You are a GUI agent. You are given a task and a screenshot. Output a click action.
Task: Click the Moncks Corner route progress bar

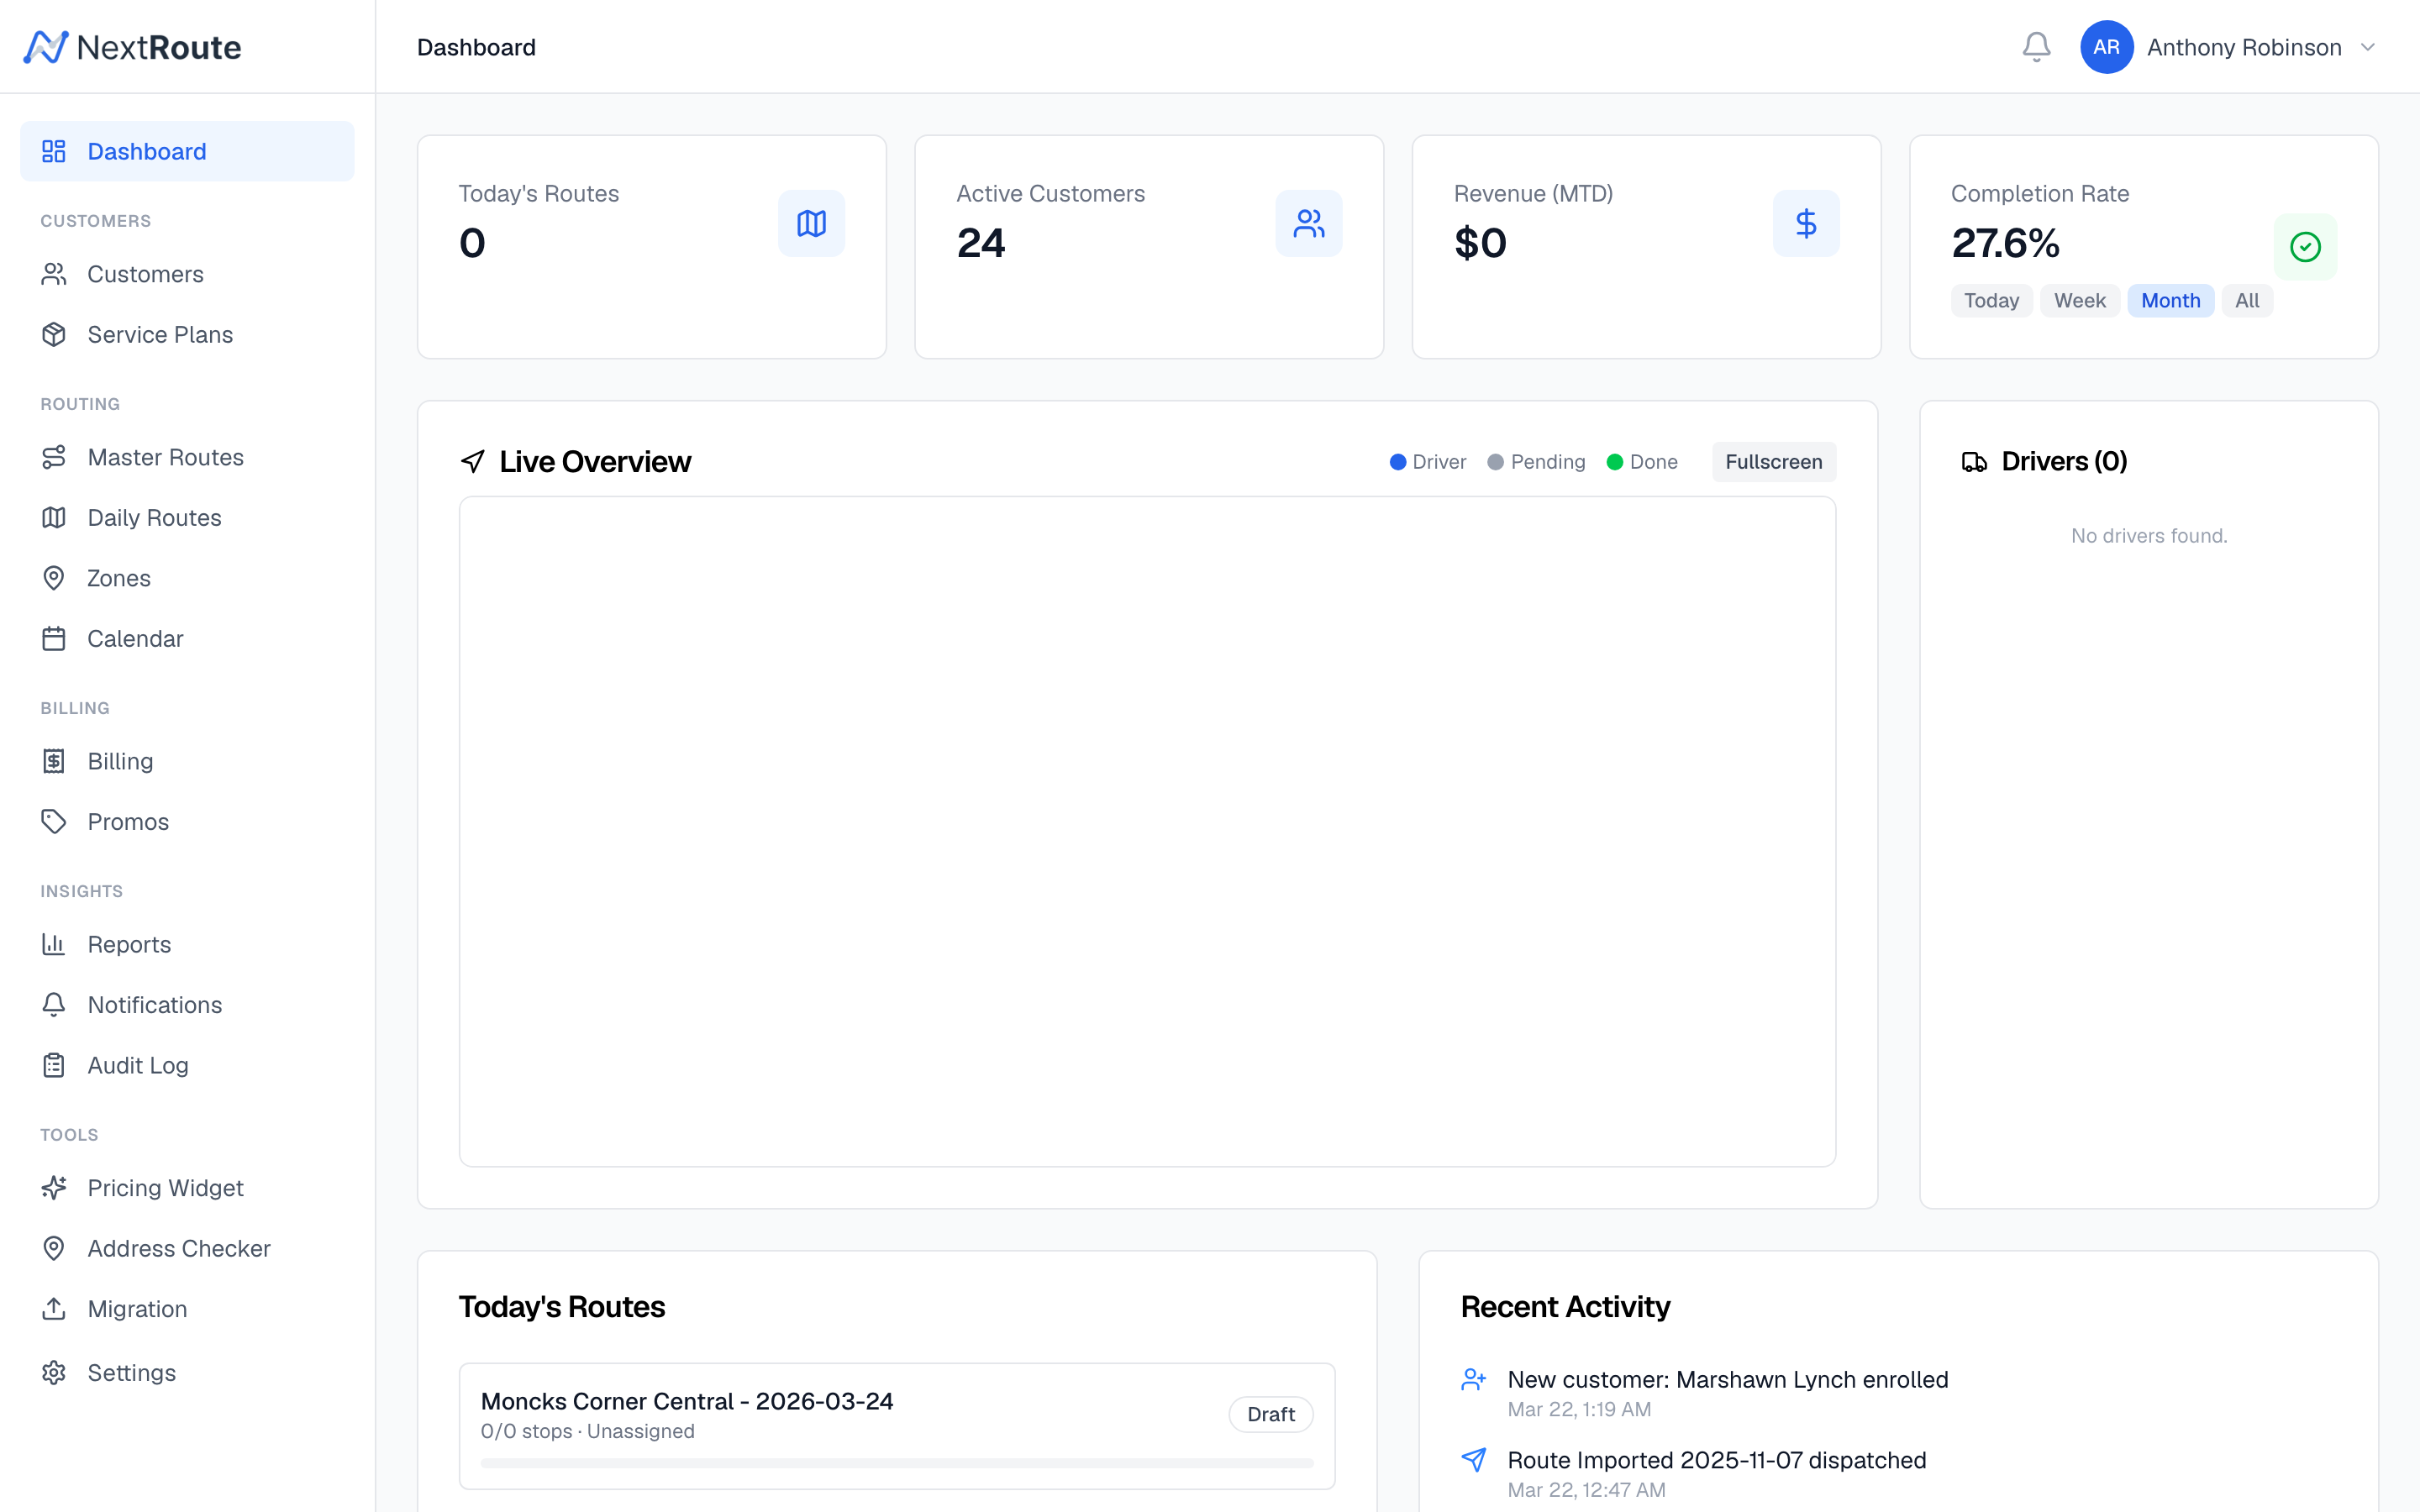[x=896, y=1463]
